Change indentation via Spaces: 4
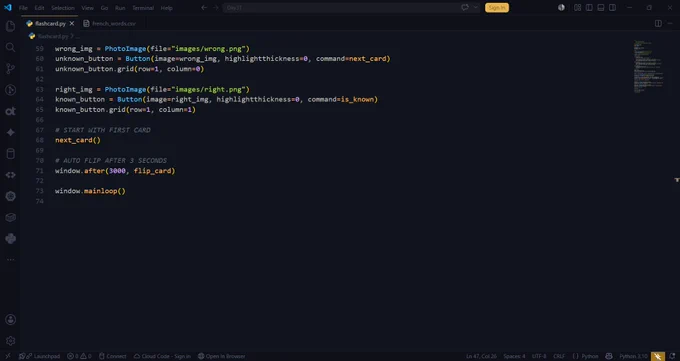This screenshot has height=361, width=680. [514, 356]
